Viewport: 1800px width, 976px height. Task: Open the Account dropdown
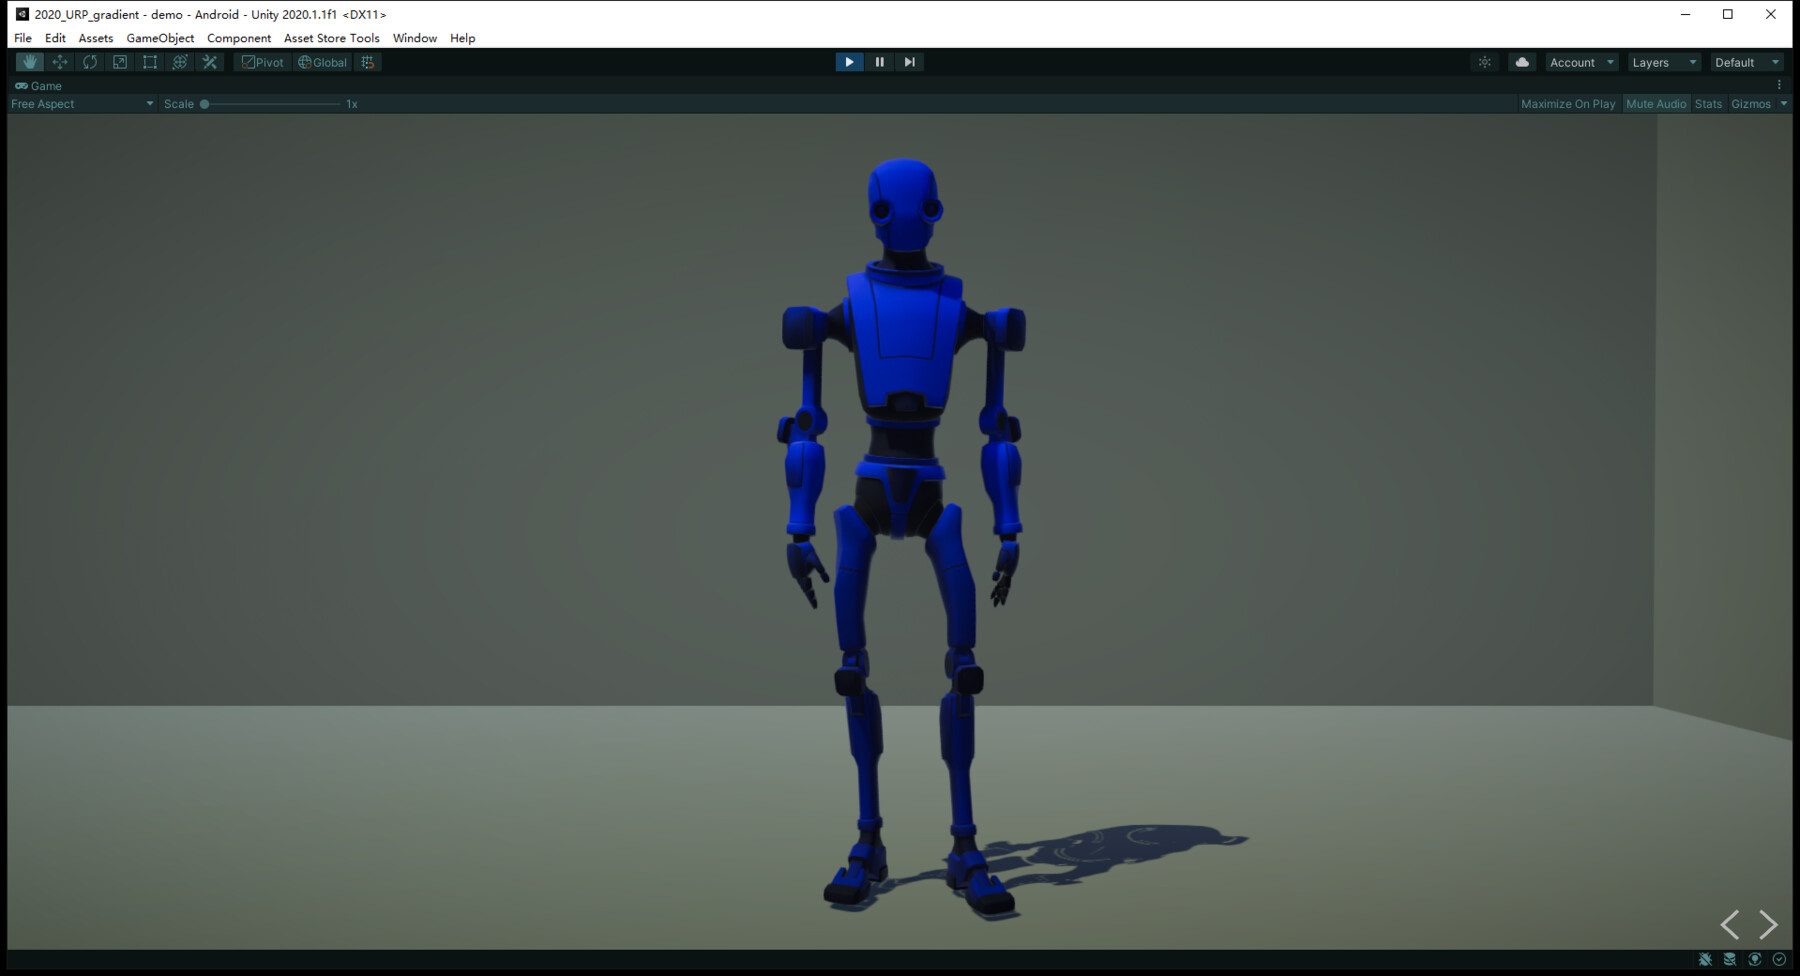pyautogui.click(x=1581, y=62)
